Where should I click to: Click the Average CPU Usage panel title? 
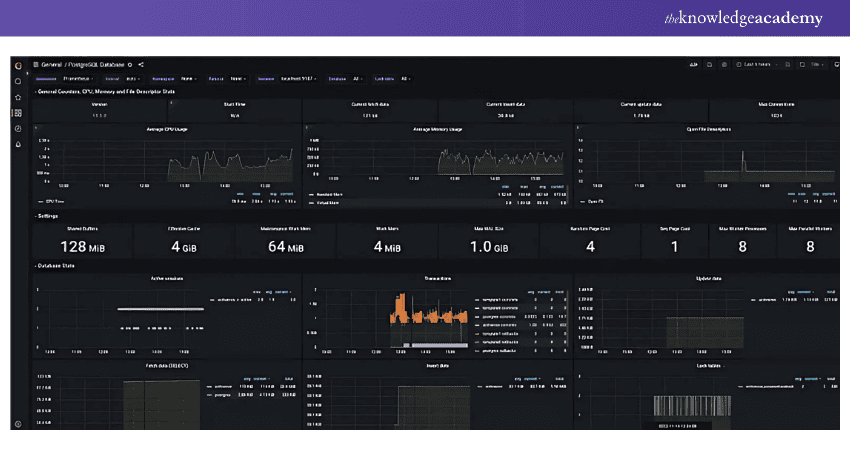pyautogui.click(x=166, y=128)
